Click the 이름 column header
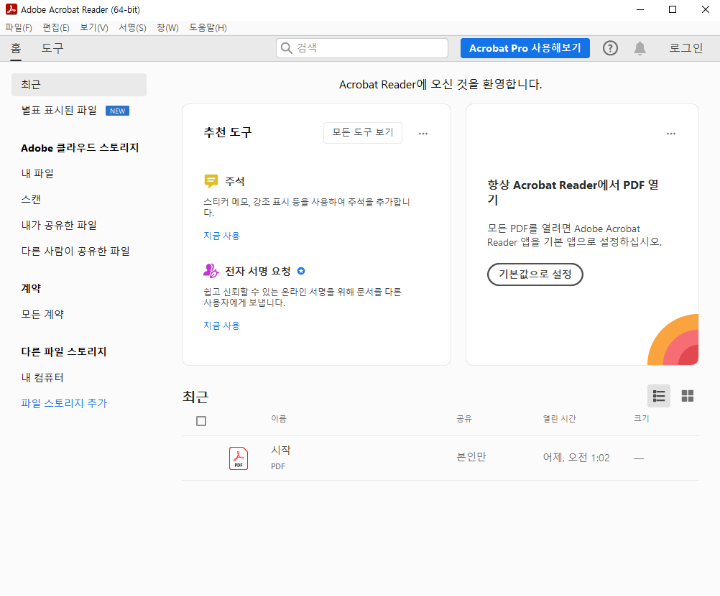The width and height of the screenshot is (720, 596). 279,419
